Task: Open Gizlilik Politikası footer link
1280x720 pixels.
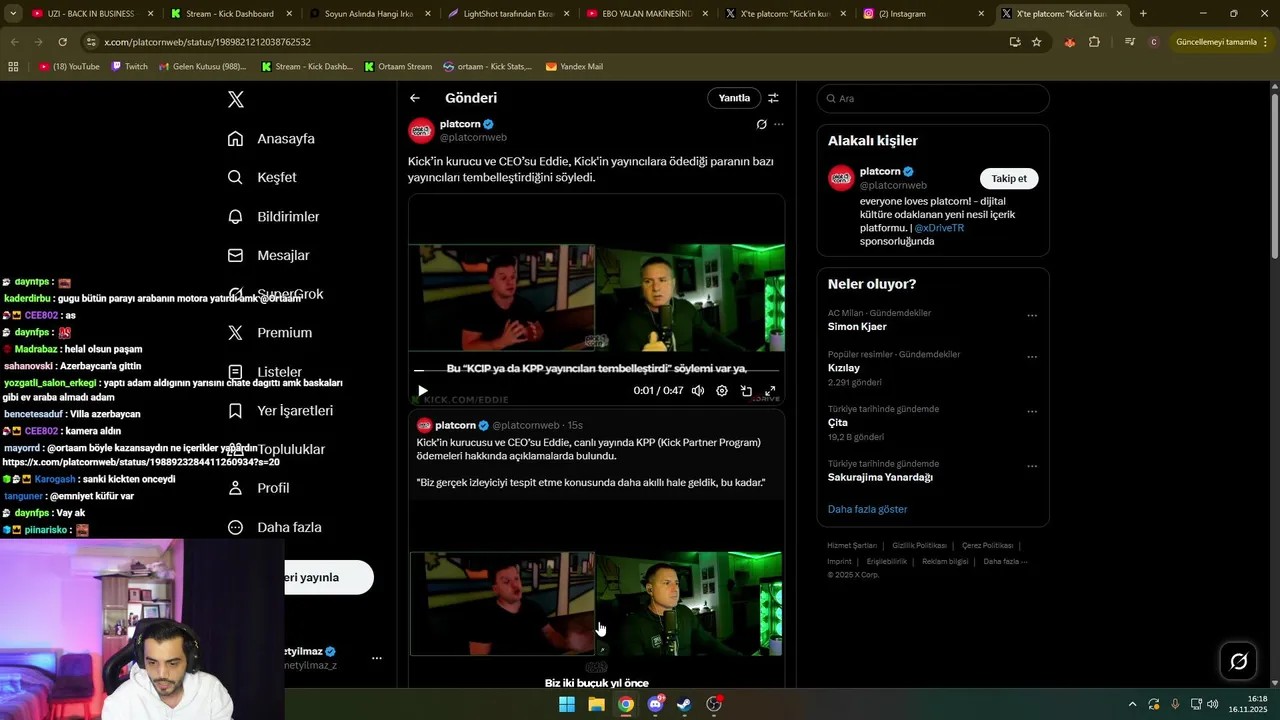Action: coord(919,546)
